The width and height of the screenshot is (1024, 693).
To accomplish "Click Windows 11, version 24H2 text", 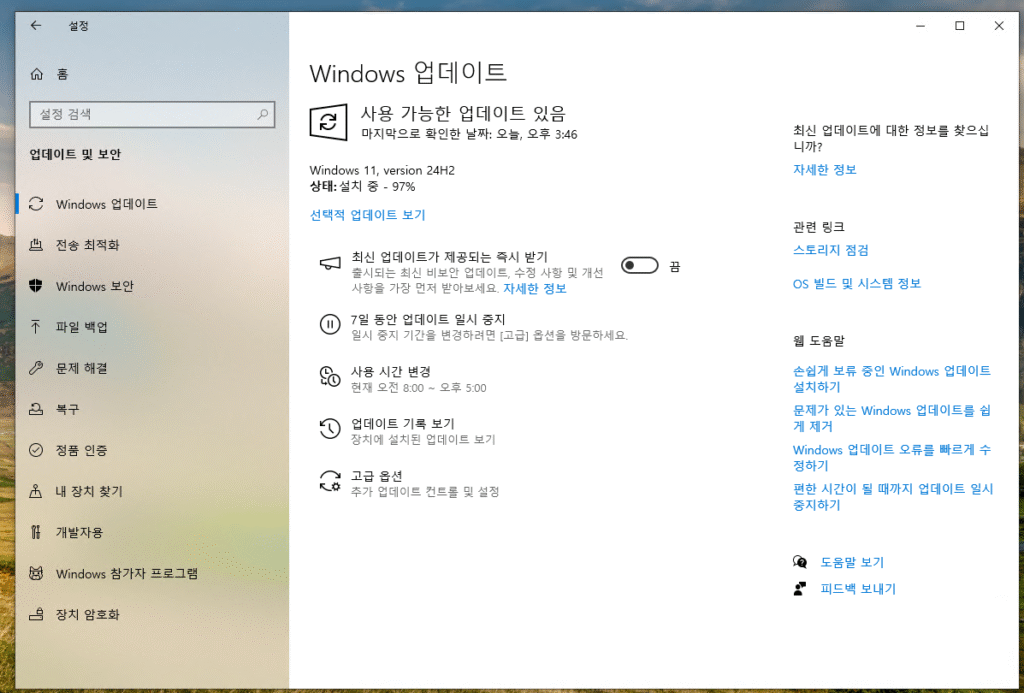I will (382, 170).
